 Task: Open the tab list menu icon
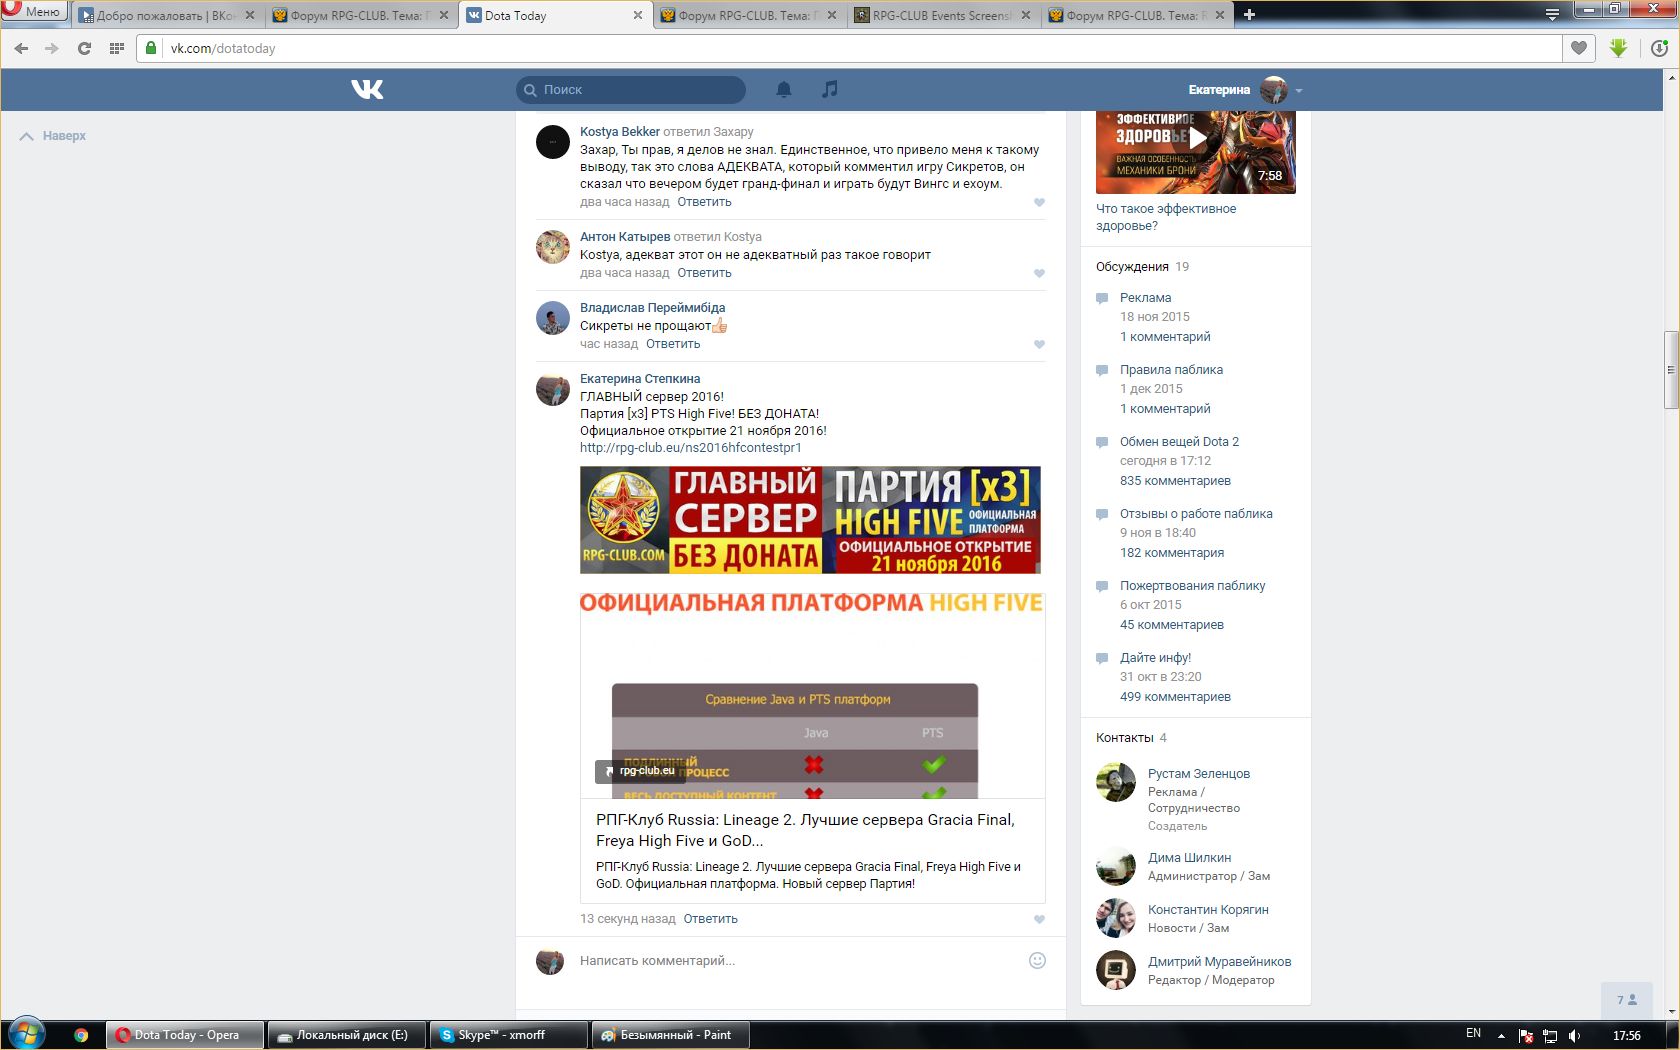click(x=1552, y=14)
